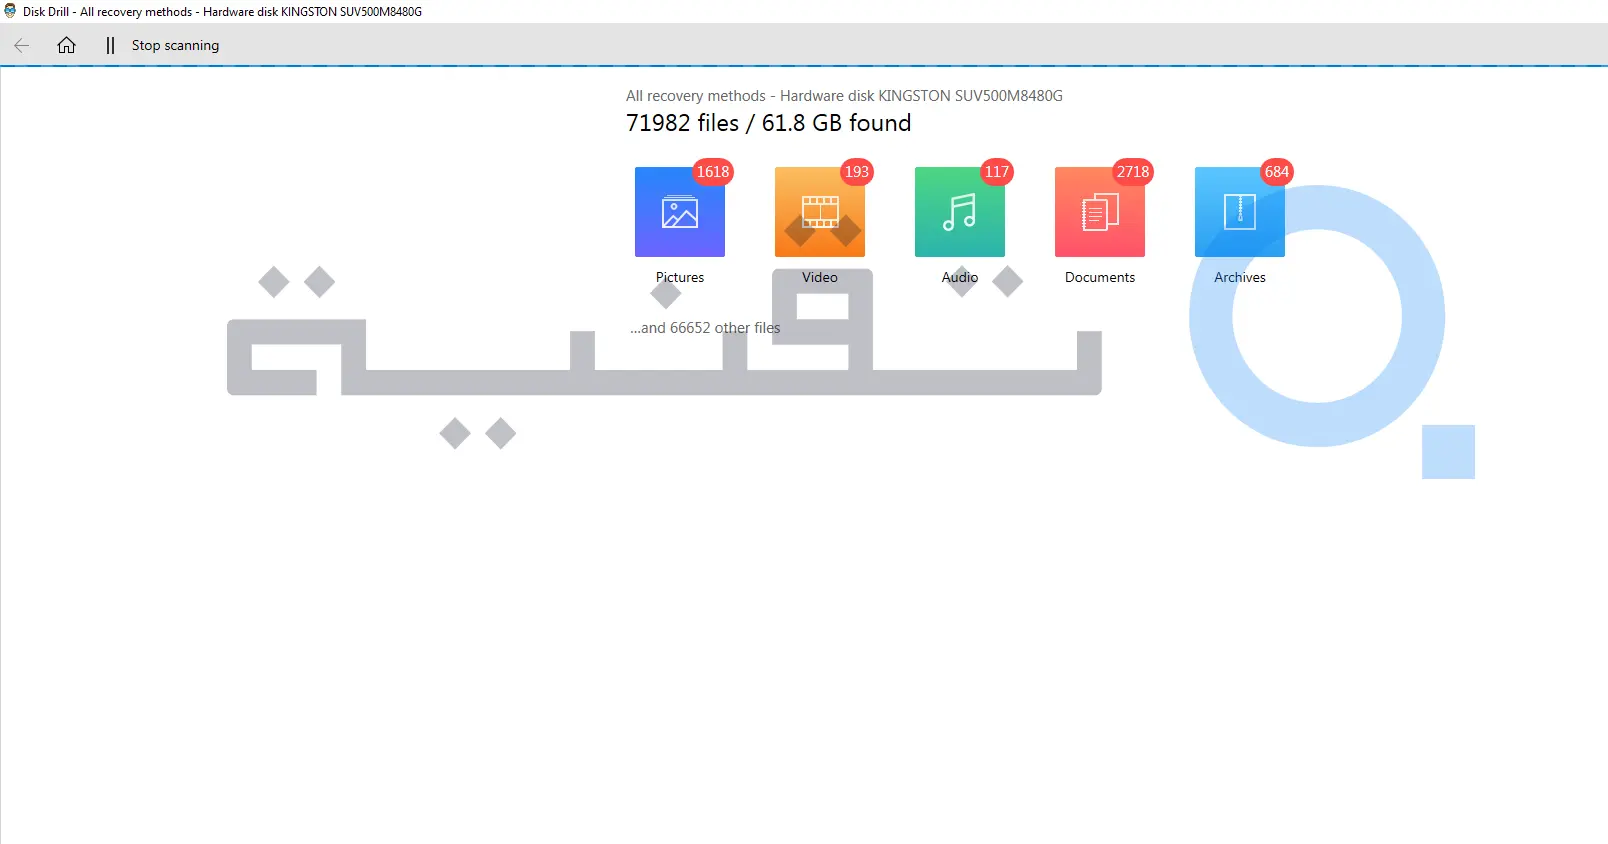
Task: Select the Pictures text label
Action: coord(680,277)
